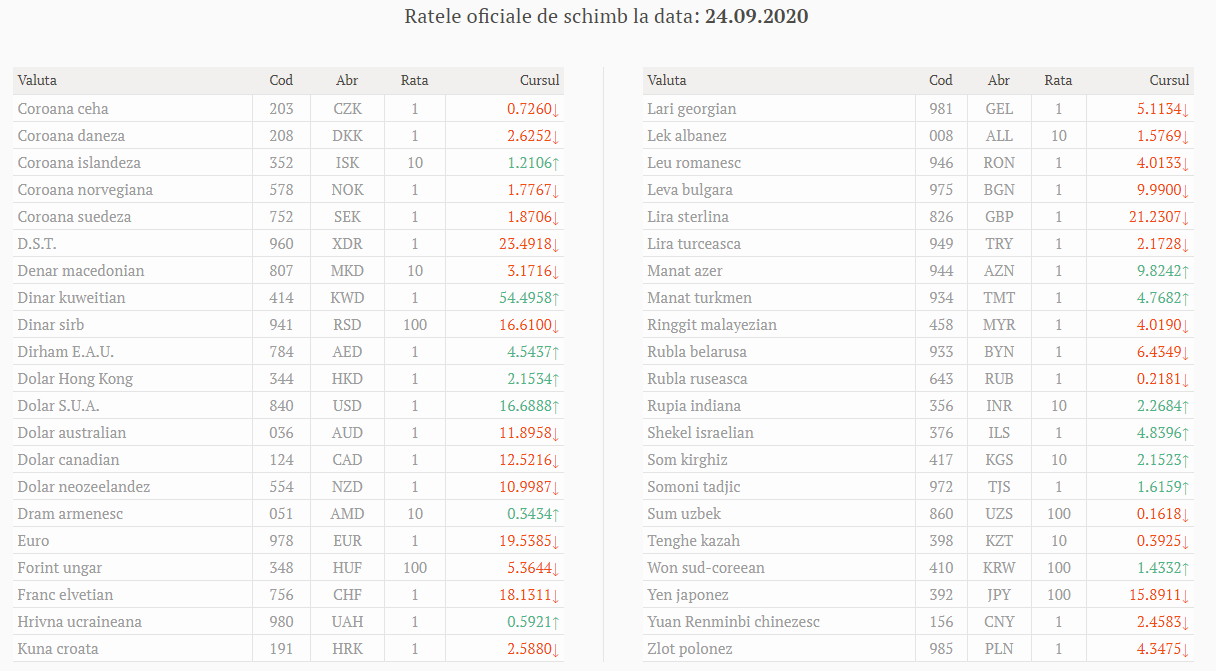Click the down arrow next to Lira sterlina rate
The width and height of the screenshot is (1216, 671).
(x=1186, y=217)
